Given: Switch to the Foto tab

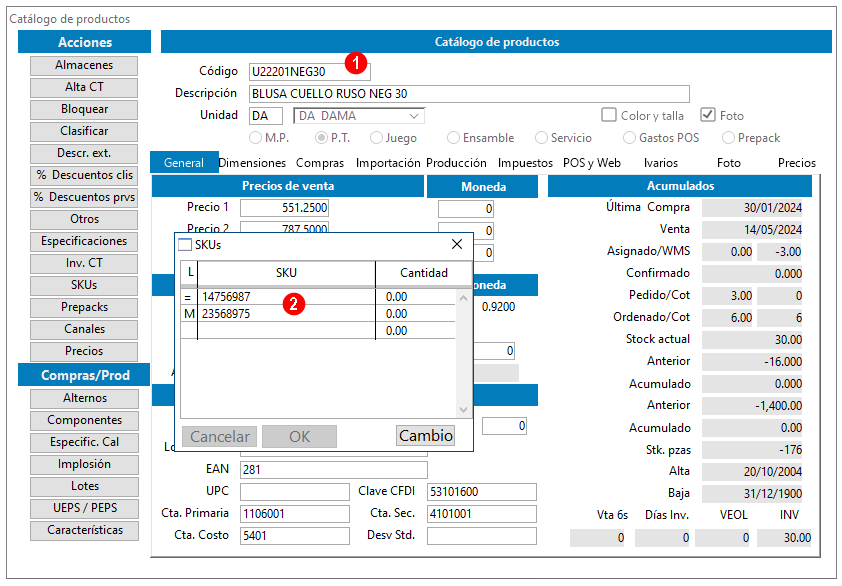Looking at the screenshot, I should (x=729, y=163).
